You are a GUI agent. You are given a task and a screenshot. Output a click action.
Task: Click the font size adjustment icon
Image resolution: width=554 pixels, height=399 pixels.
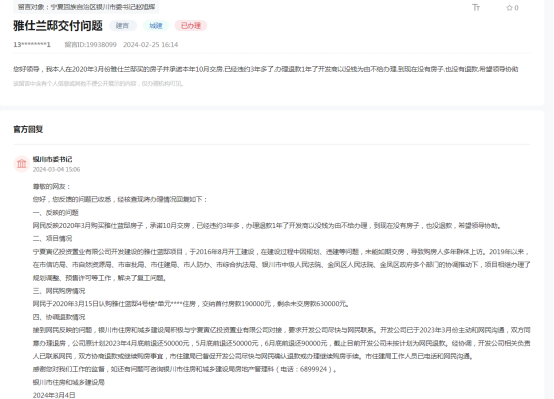point(476,7)
